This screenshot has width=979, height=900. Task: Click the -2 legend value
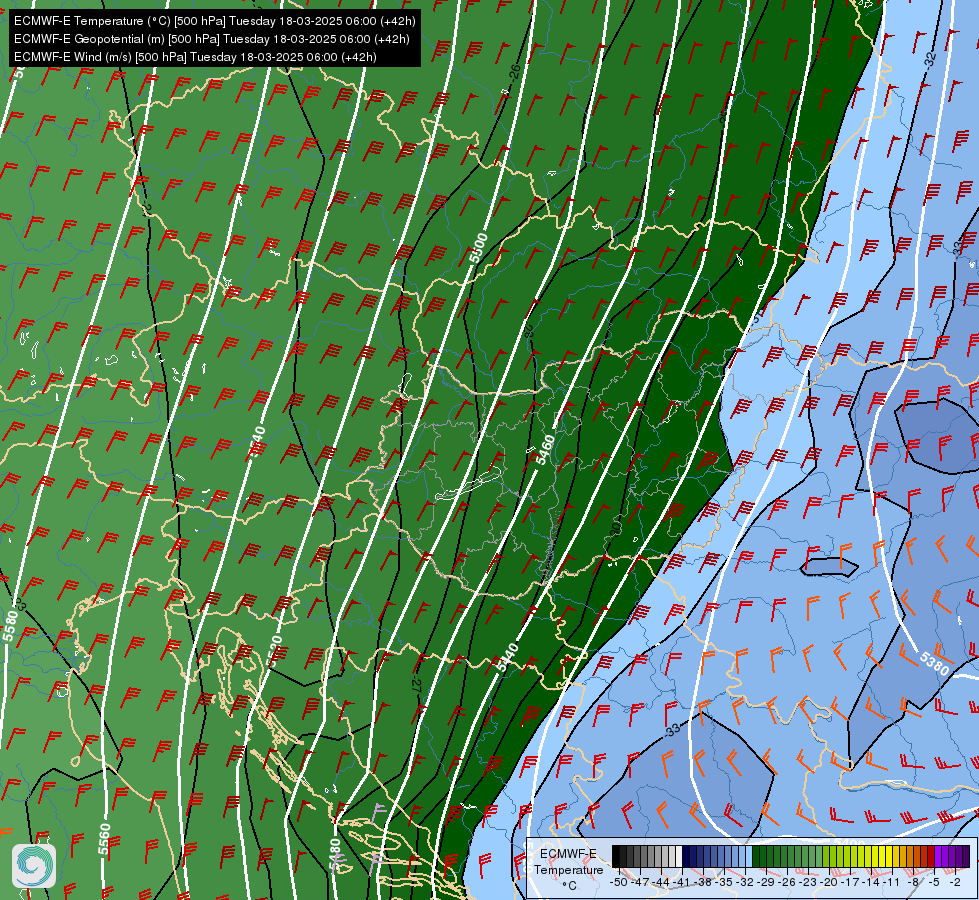[955, 882]
